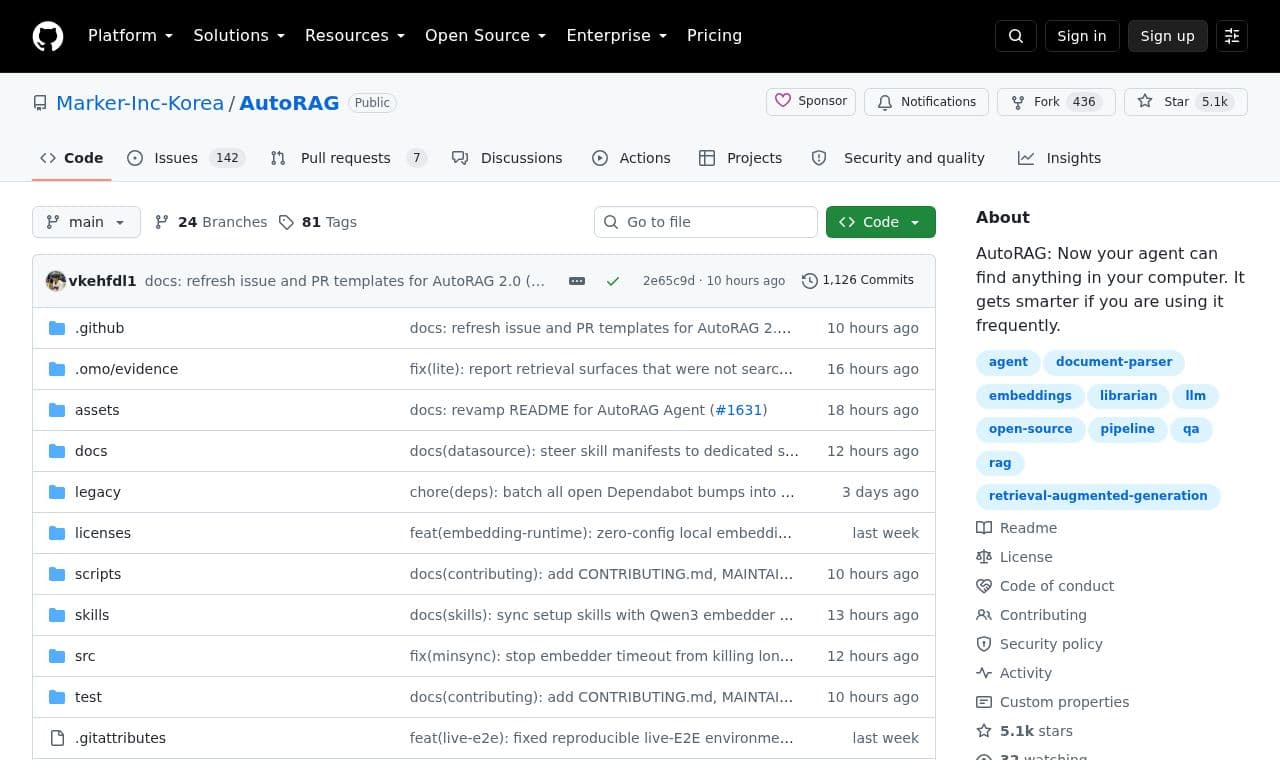This screenshot has width=1280, height=760.
Task: Switch to the Insights tab
Action: point(1060,158)
